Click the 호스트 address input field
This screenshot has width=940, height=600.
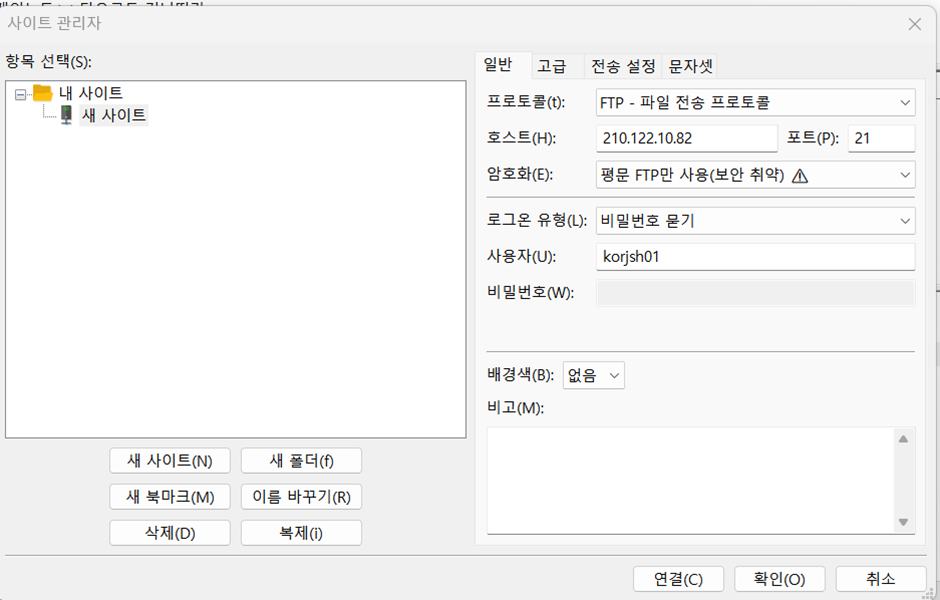click(x=686, y=138)
